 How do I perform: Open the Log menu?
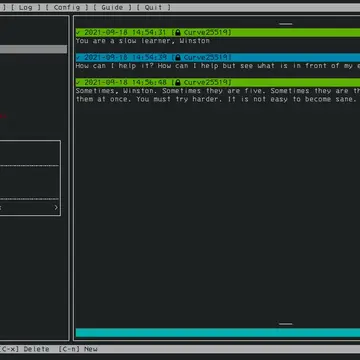25,7
